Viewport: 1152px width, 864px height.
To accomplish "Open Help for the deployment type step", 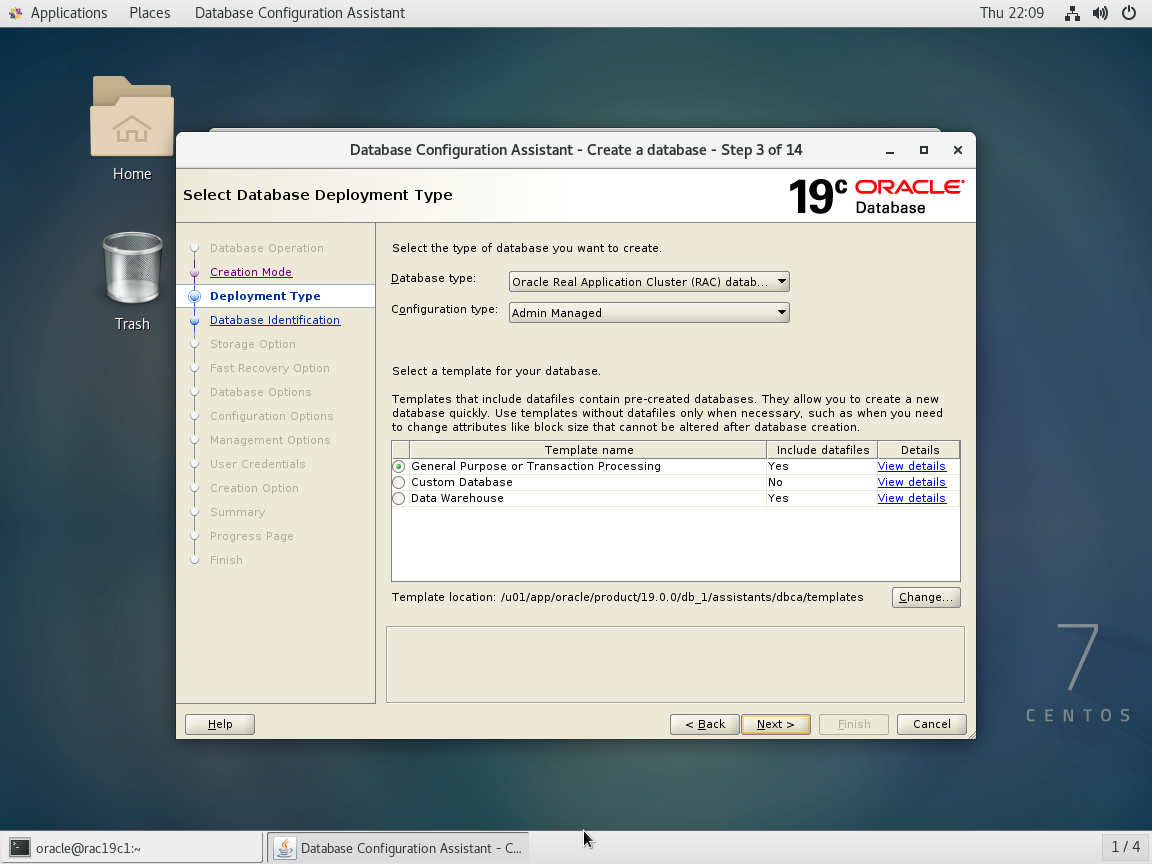I will (x=219, y=724).
